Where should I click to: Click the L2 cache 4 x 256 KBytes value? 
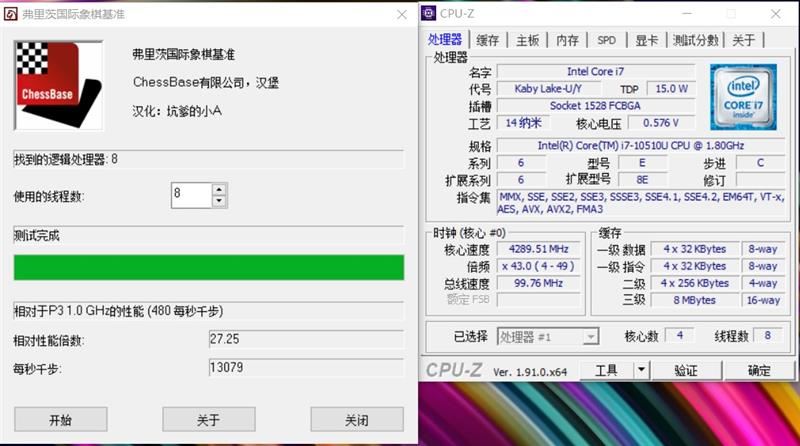[694, 283]
